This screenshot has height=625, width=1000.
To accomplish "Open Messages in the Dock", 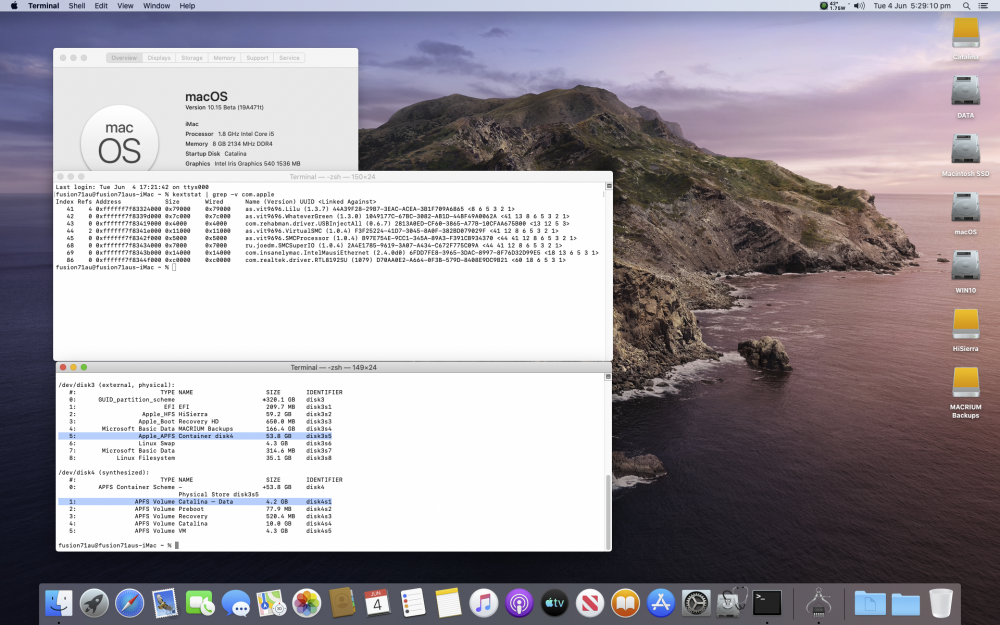I will pos(236,603).
